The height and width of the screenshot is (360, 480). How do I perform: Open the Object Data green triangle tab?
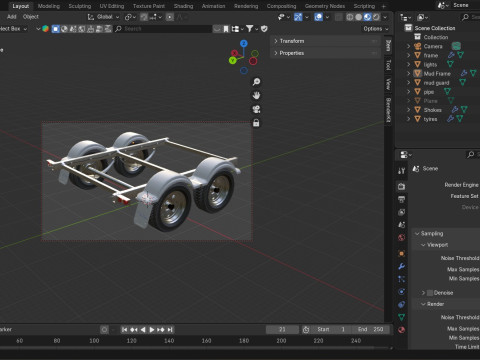(401, 317)
